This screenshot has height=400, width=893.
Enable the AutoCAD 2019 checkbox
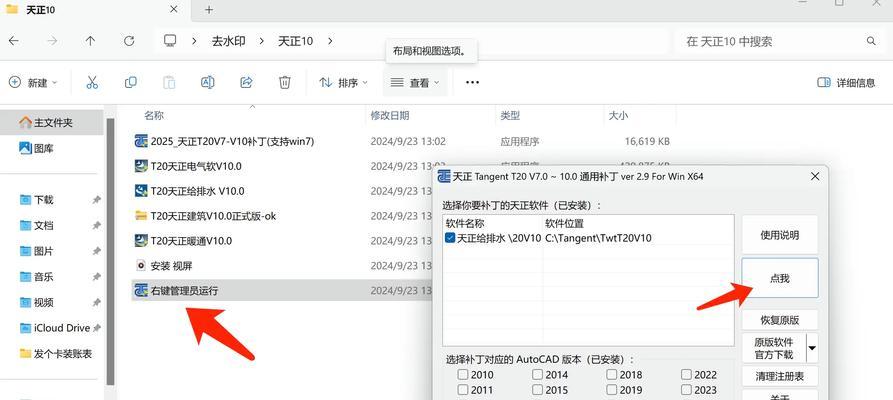(x=612, y=390)
